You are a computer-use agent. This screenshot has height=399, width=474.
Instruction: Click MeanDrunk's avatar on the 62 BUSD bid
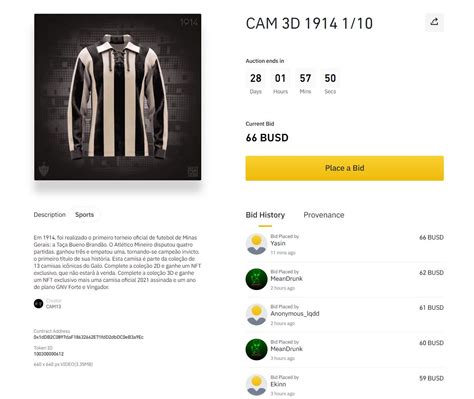256,279
